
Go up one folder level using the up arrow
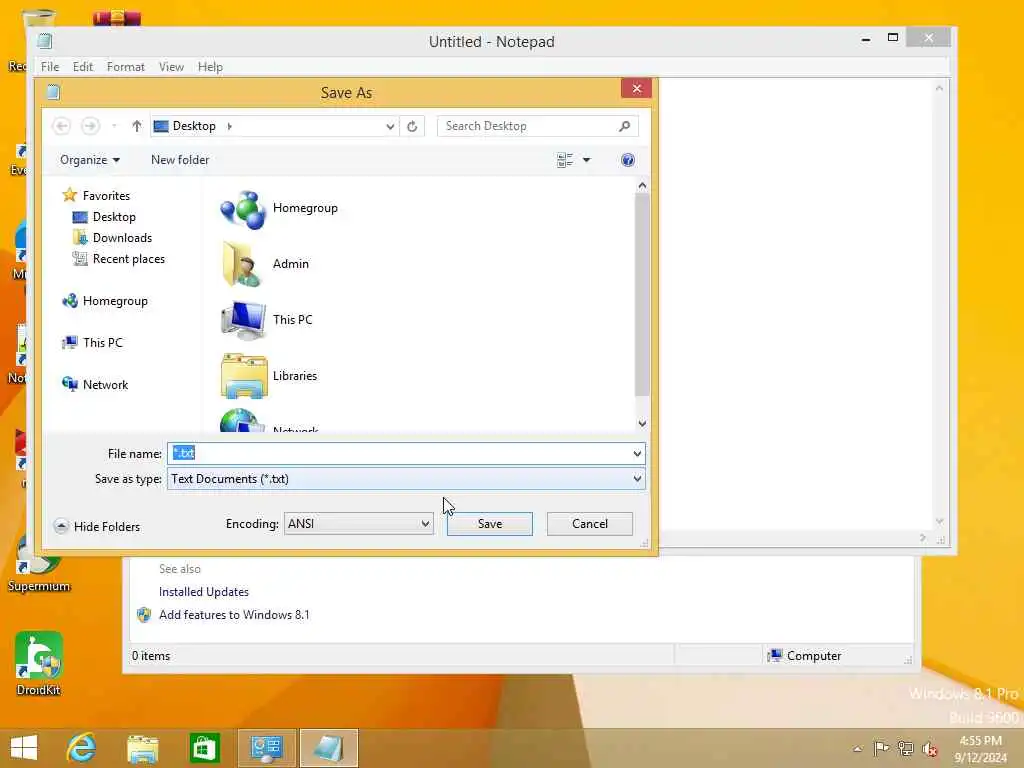click(x=136, y=126)
